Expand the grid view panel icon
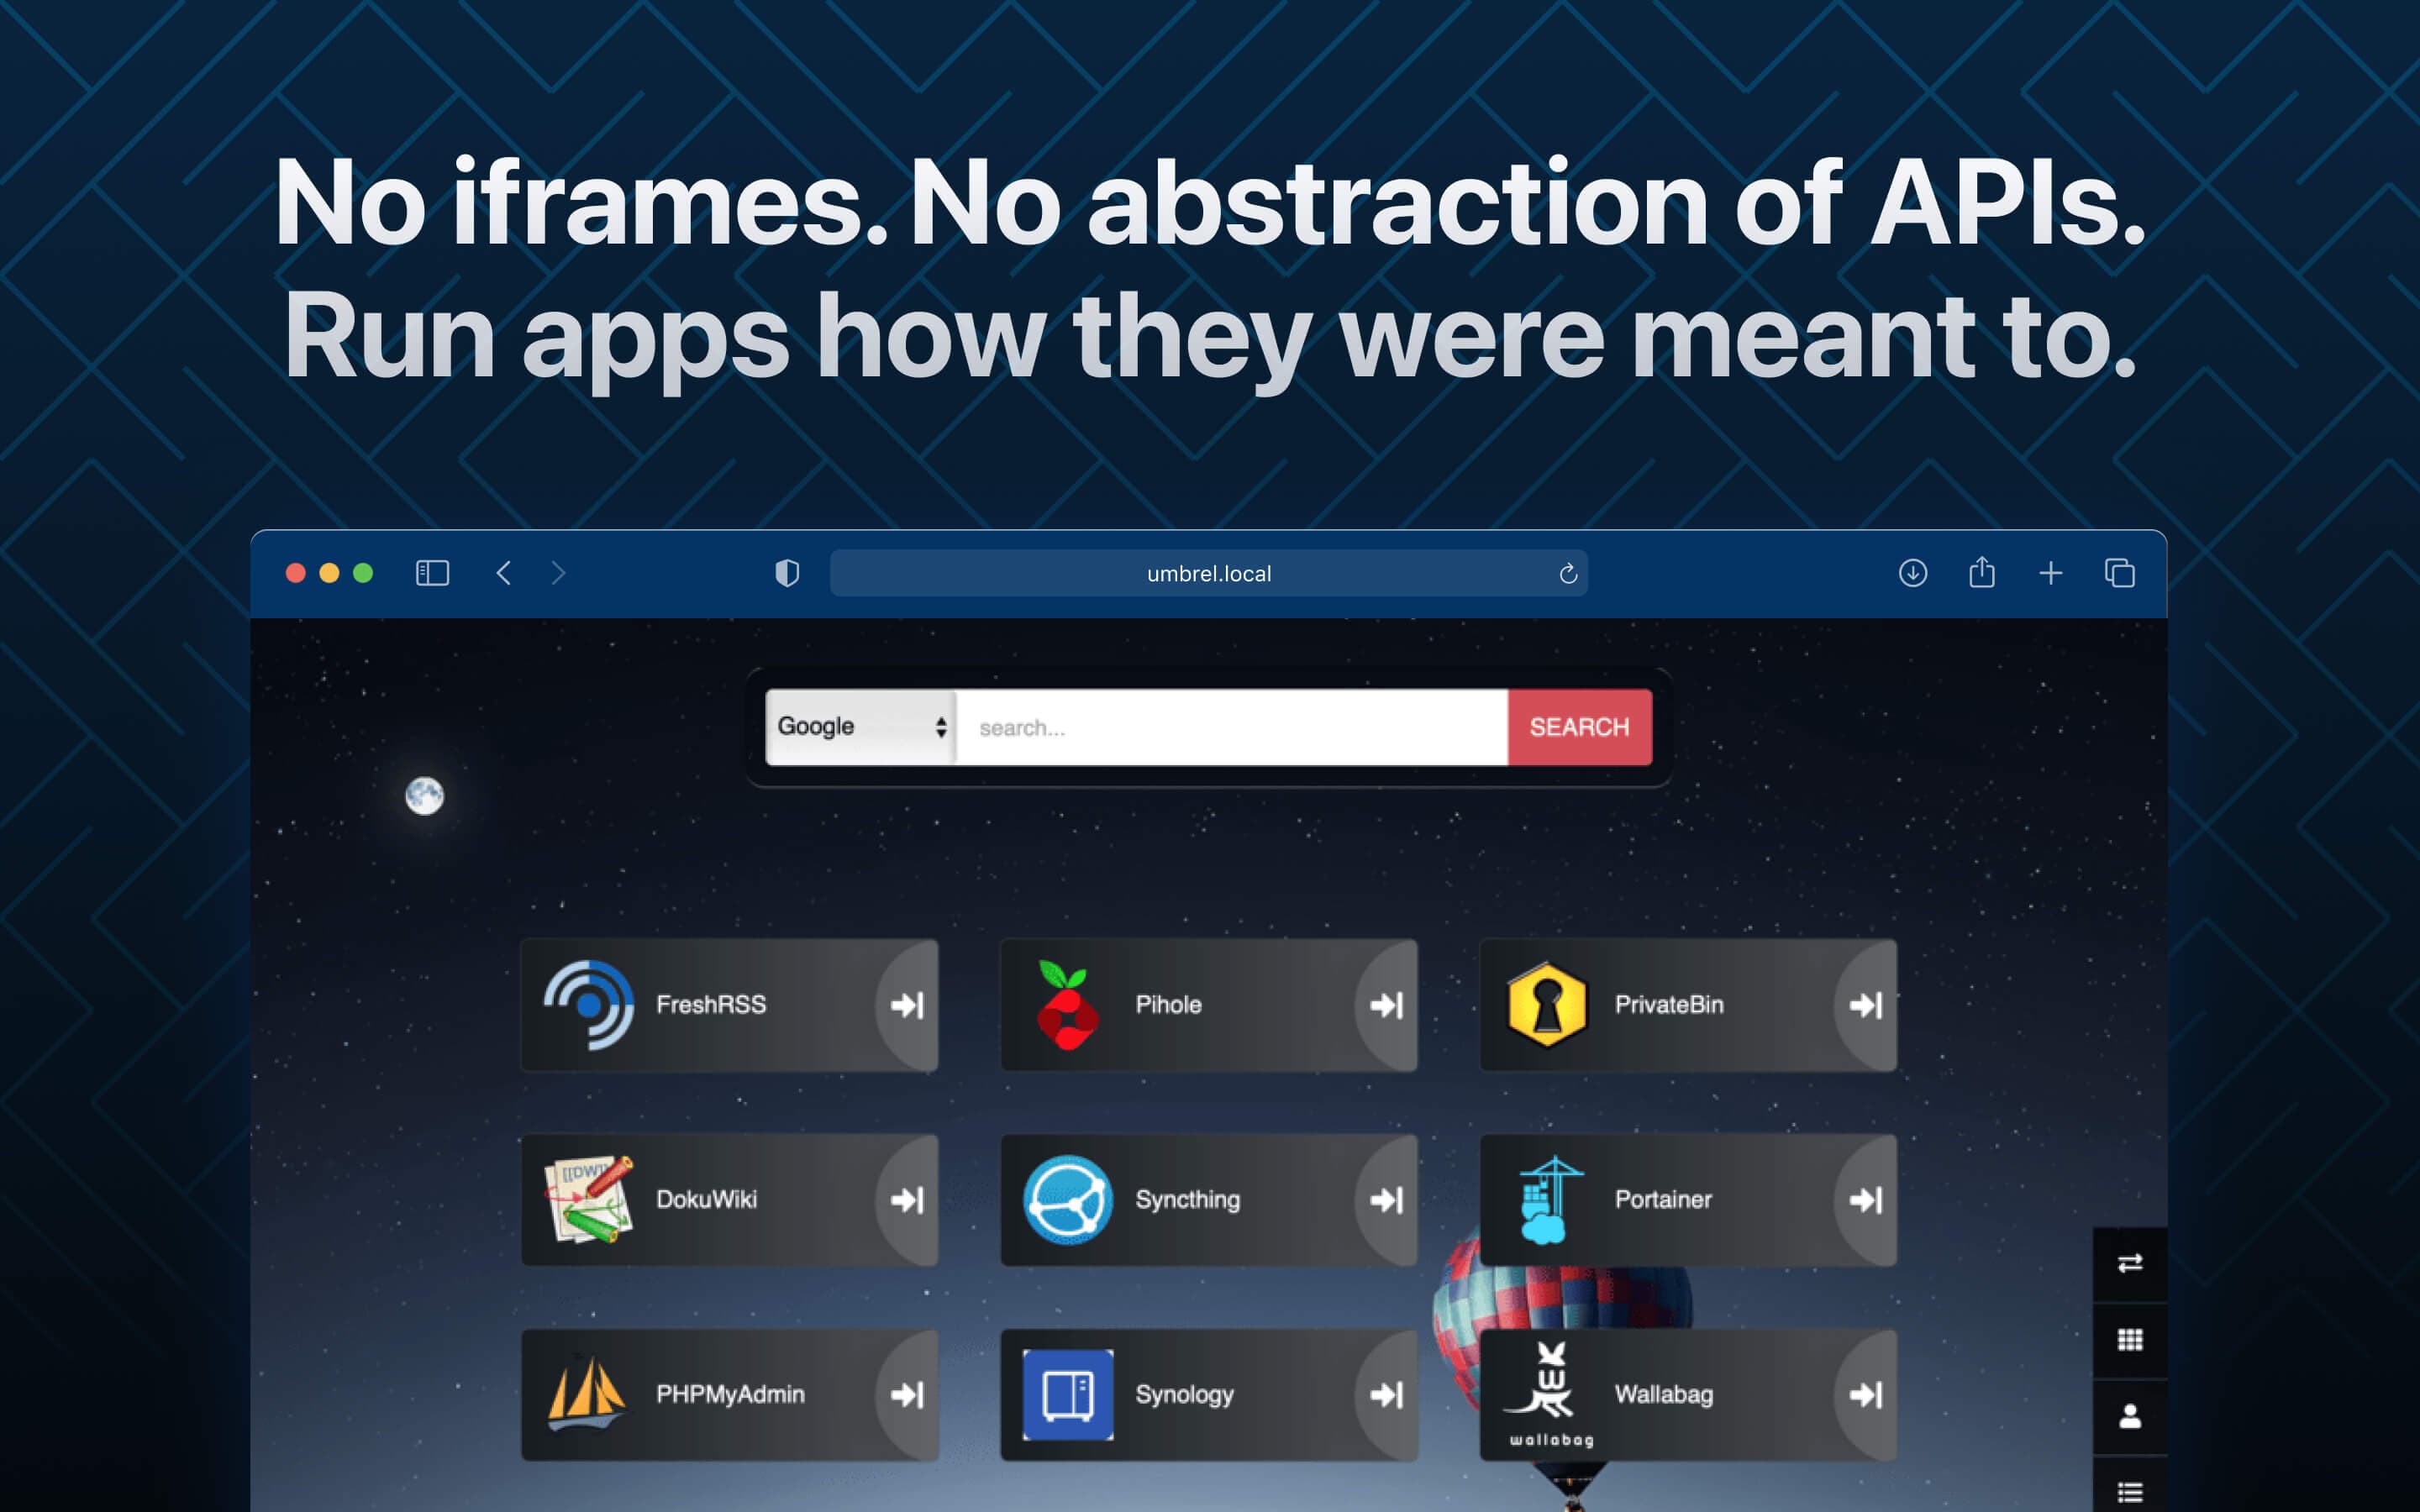 click(x=2128, y=1340)
